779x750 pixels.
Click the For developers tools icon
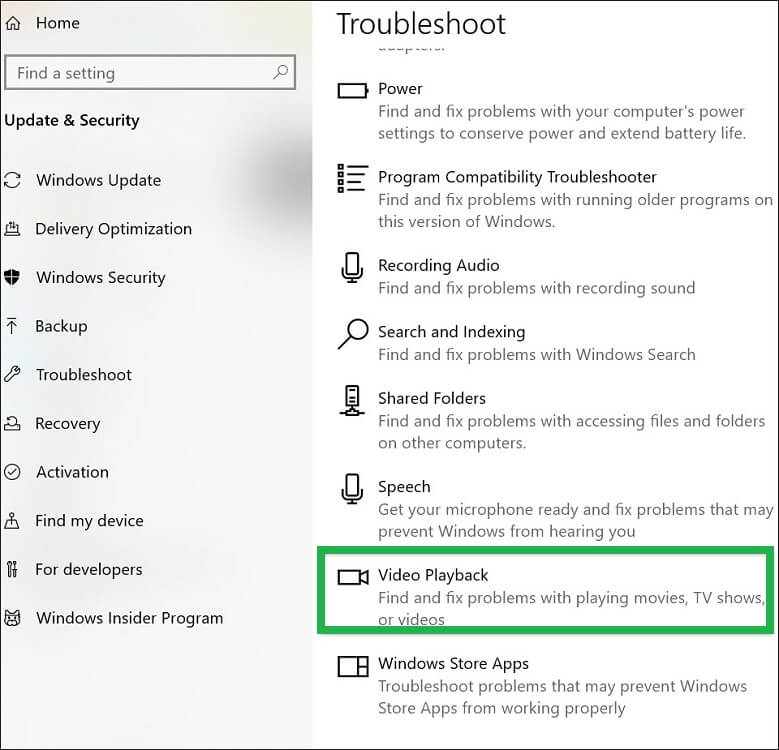(12, 569)
